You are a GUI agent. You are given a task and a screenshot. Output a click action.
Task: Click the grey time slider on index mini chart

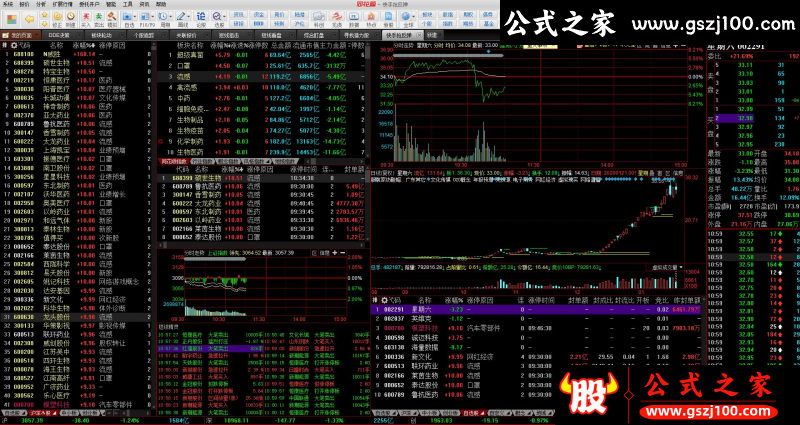click(x=215, y=259)
